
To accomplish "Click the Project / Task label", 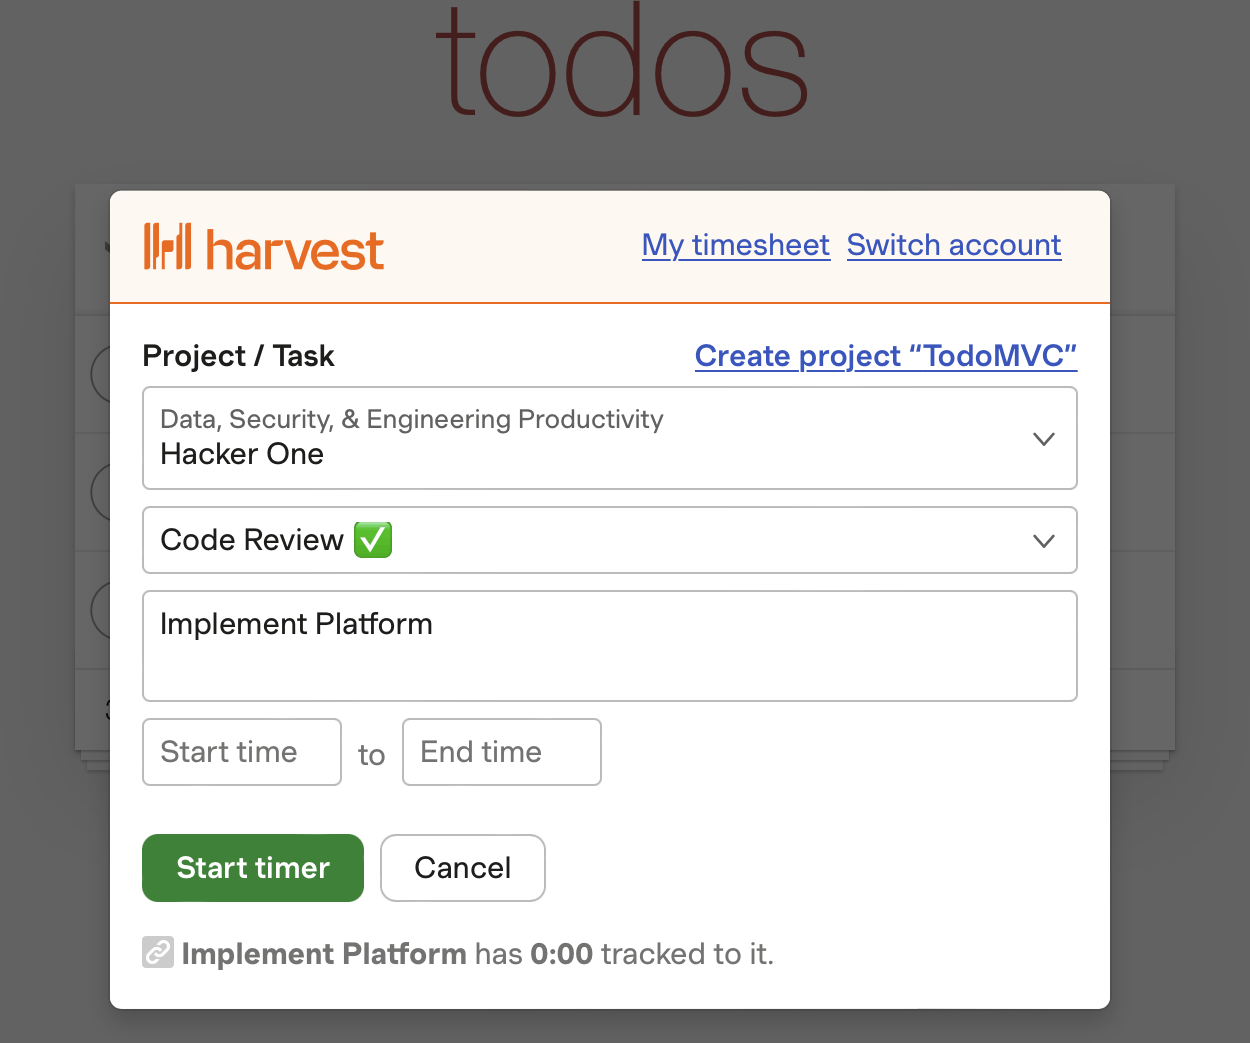I will pos(238,356).
